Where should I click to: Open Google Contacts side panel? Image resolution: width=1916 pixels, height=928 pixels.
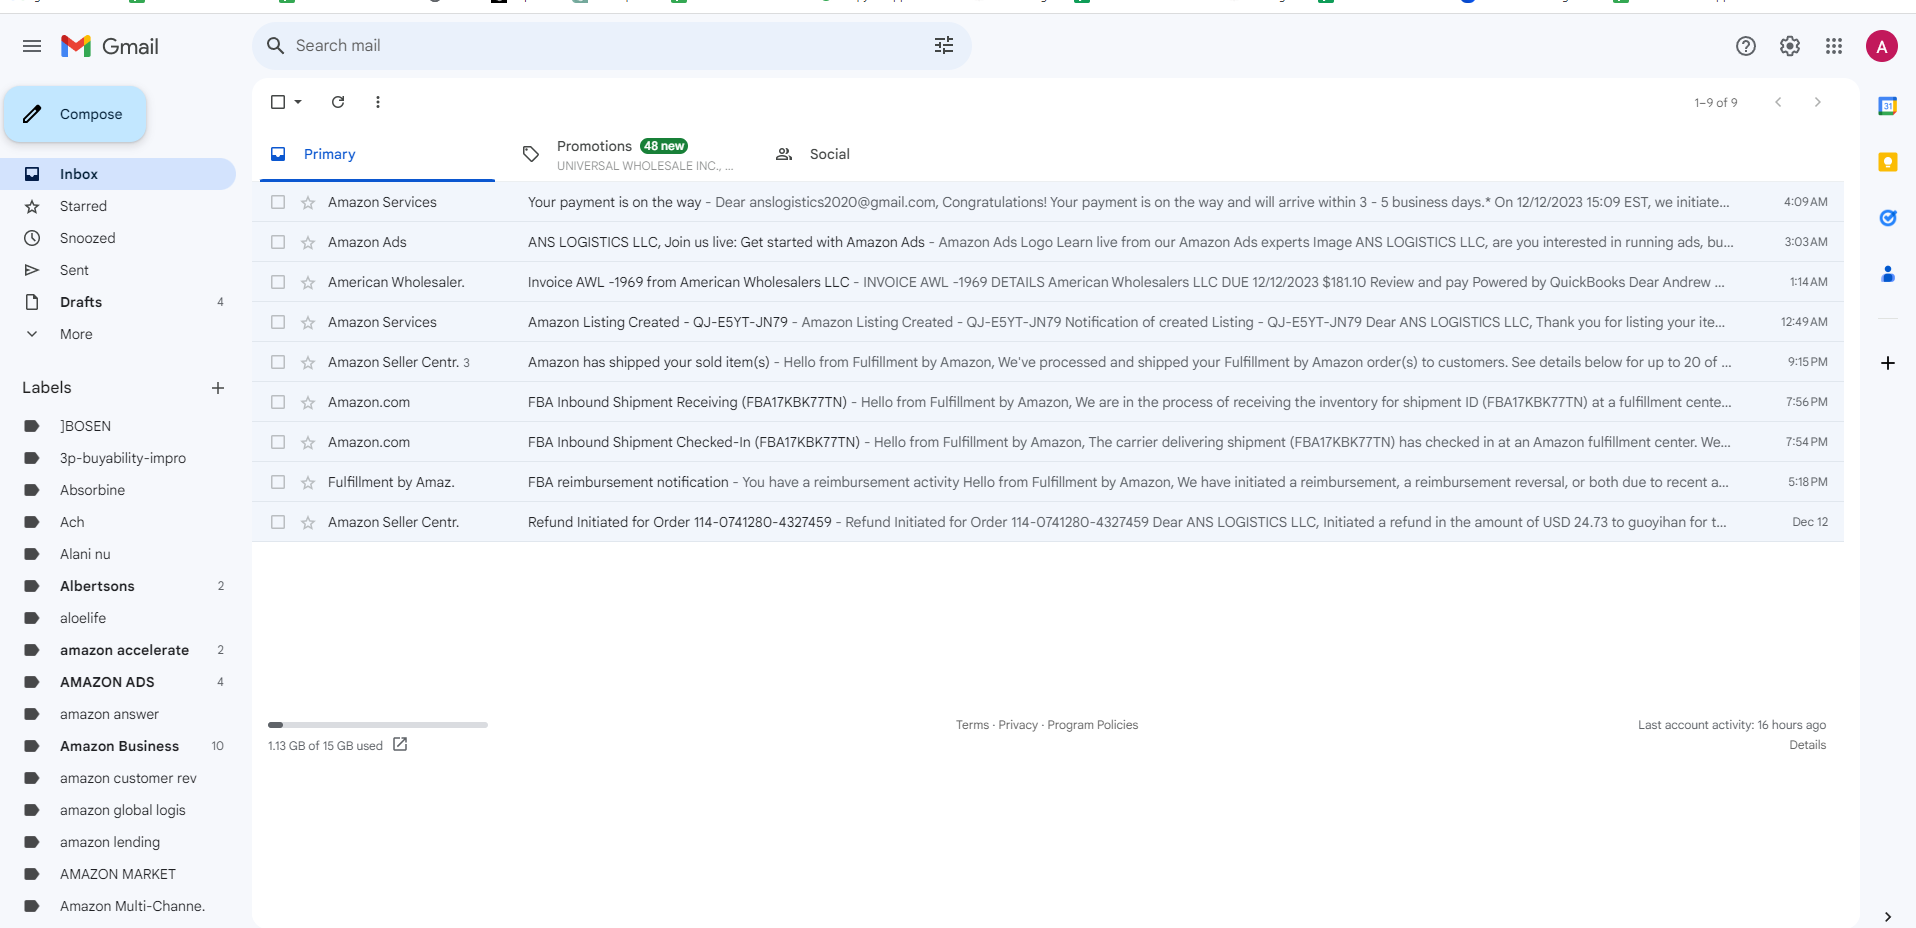pos(1888,274)
